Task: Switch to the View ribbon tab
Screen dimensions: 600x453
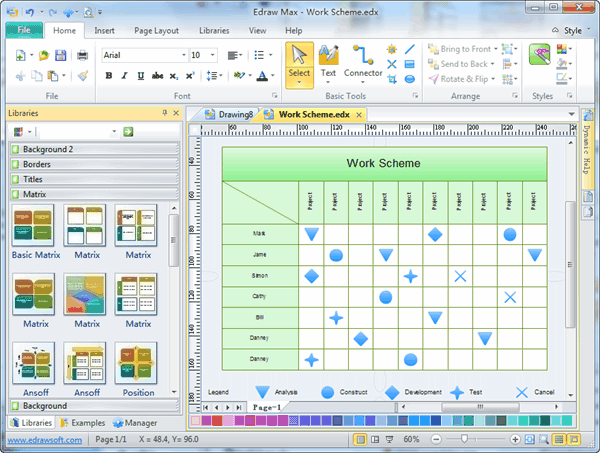Action: click(257, 31)
